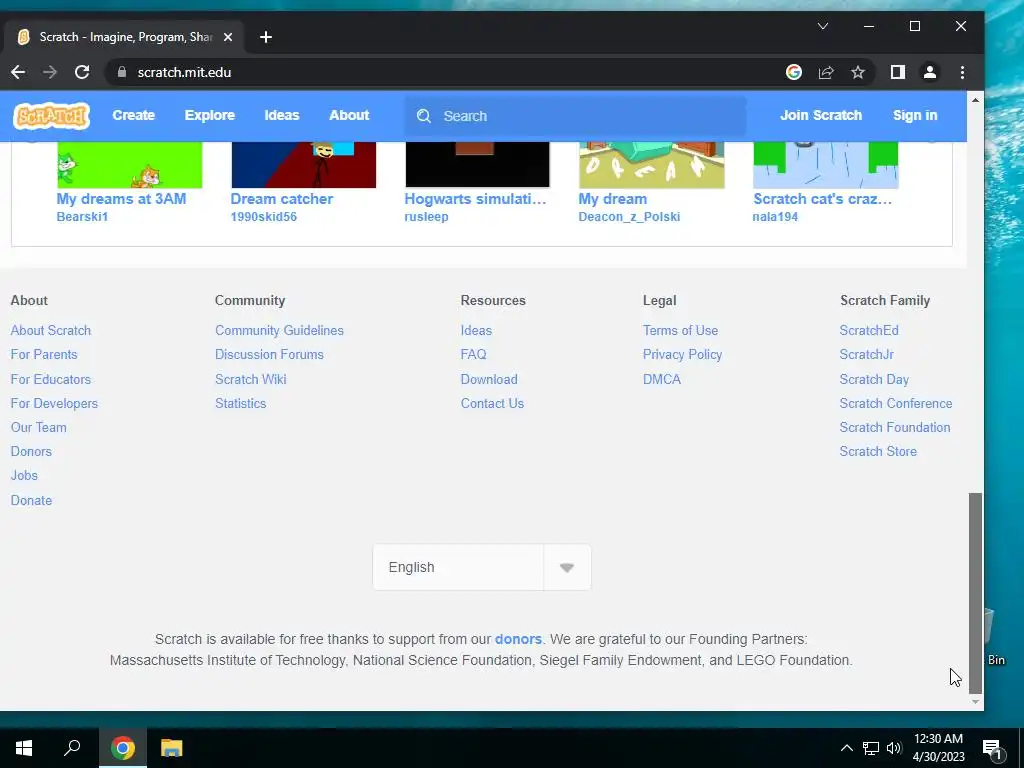Open the About navbar item
Screen dimensions: 1024x768
tap(349, 116)
